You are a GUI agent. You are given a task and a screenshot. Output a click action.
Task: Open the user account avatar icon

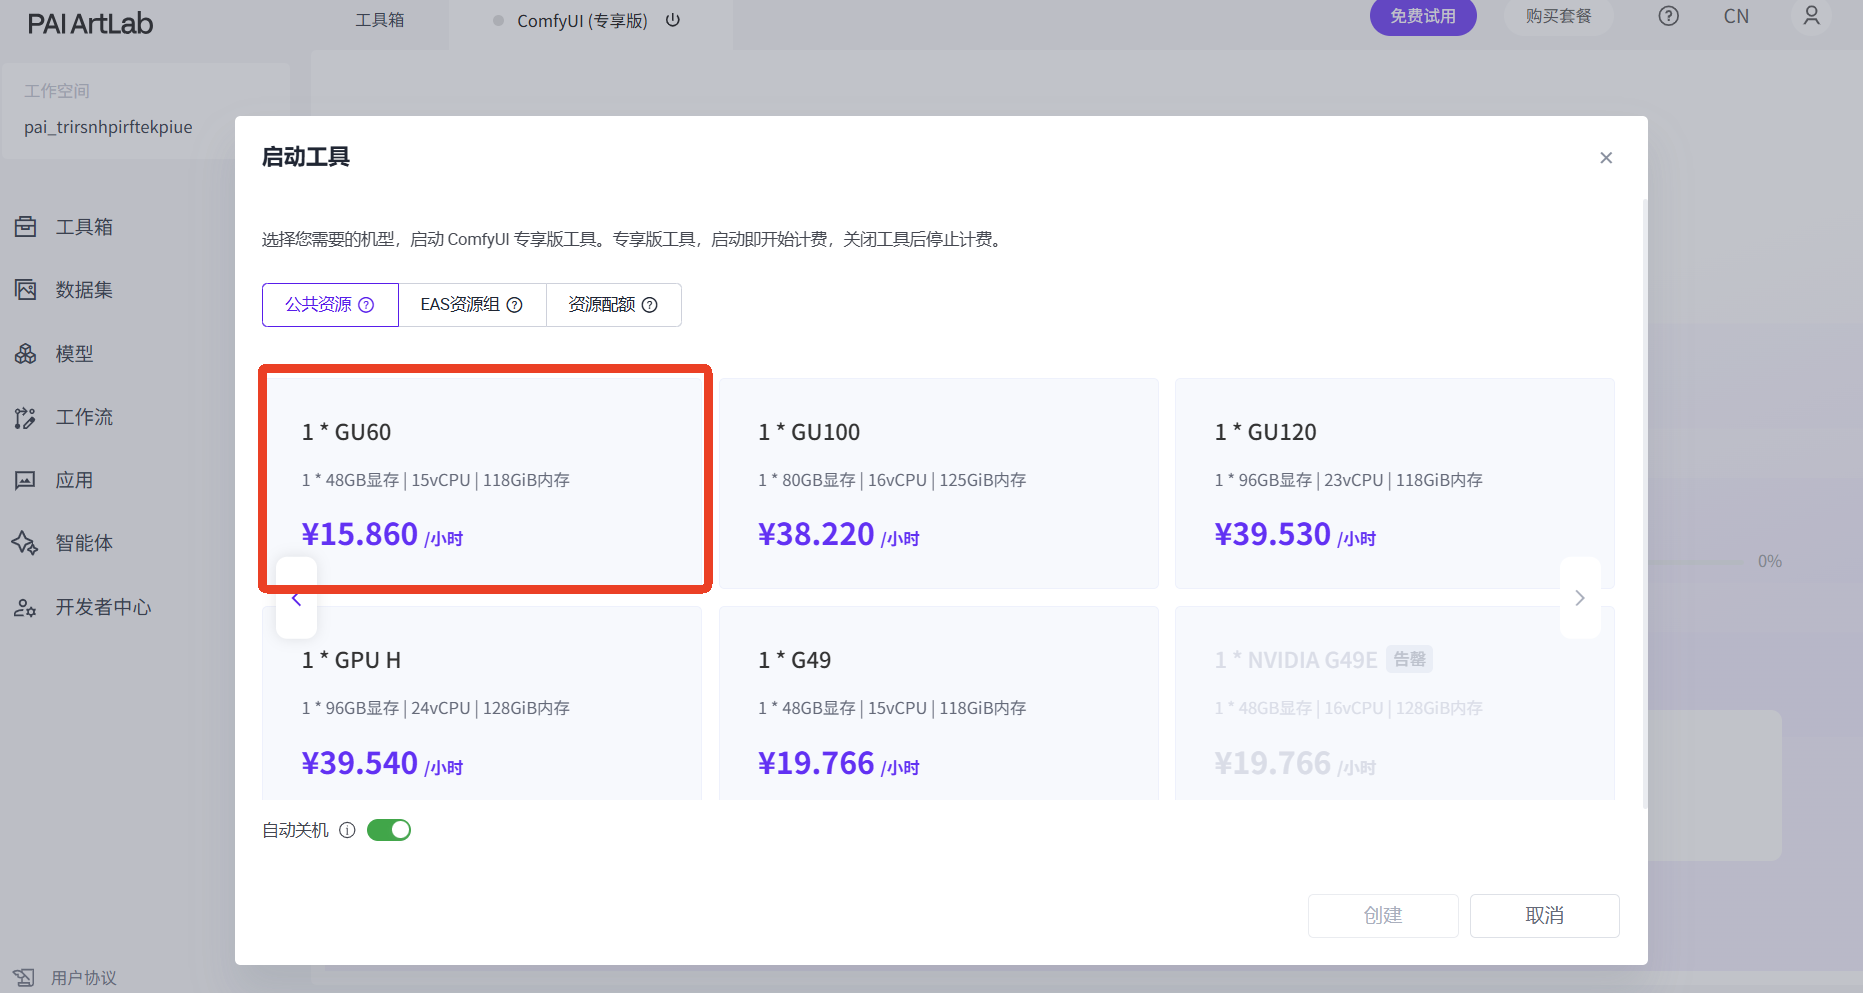click(1811, 16)
